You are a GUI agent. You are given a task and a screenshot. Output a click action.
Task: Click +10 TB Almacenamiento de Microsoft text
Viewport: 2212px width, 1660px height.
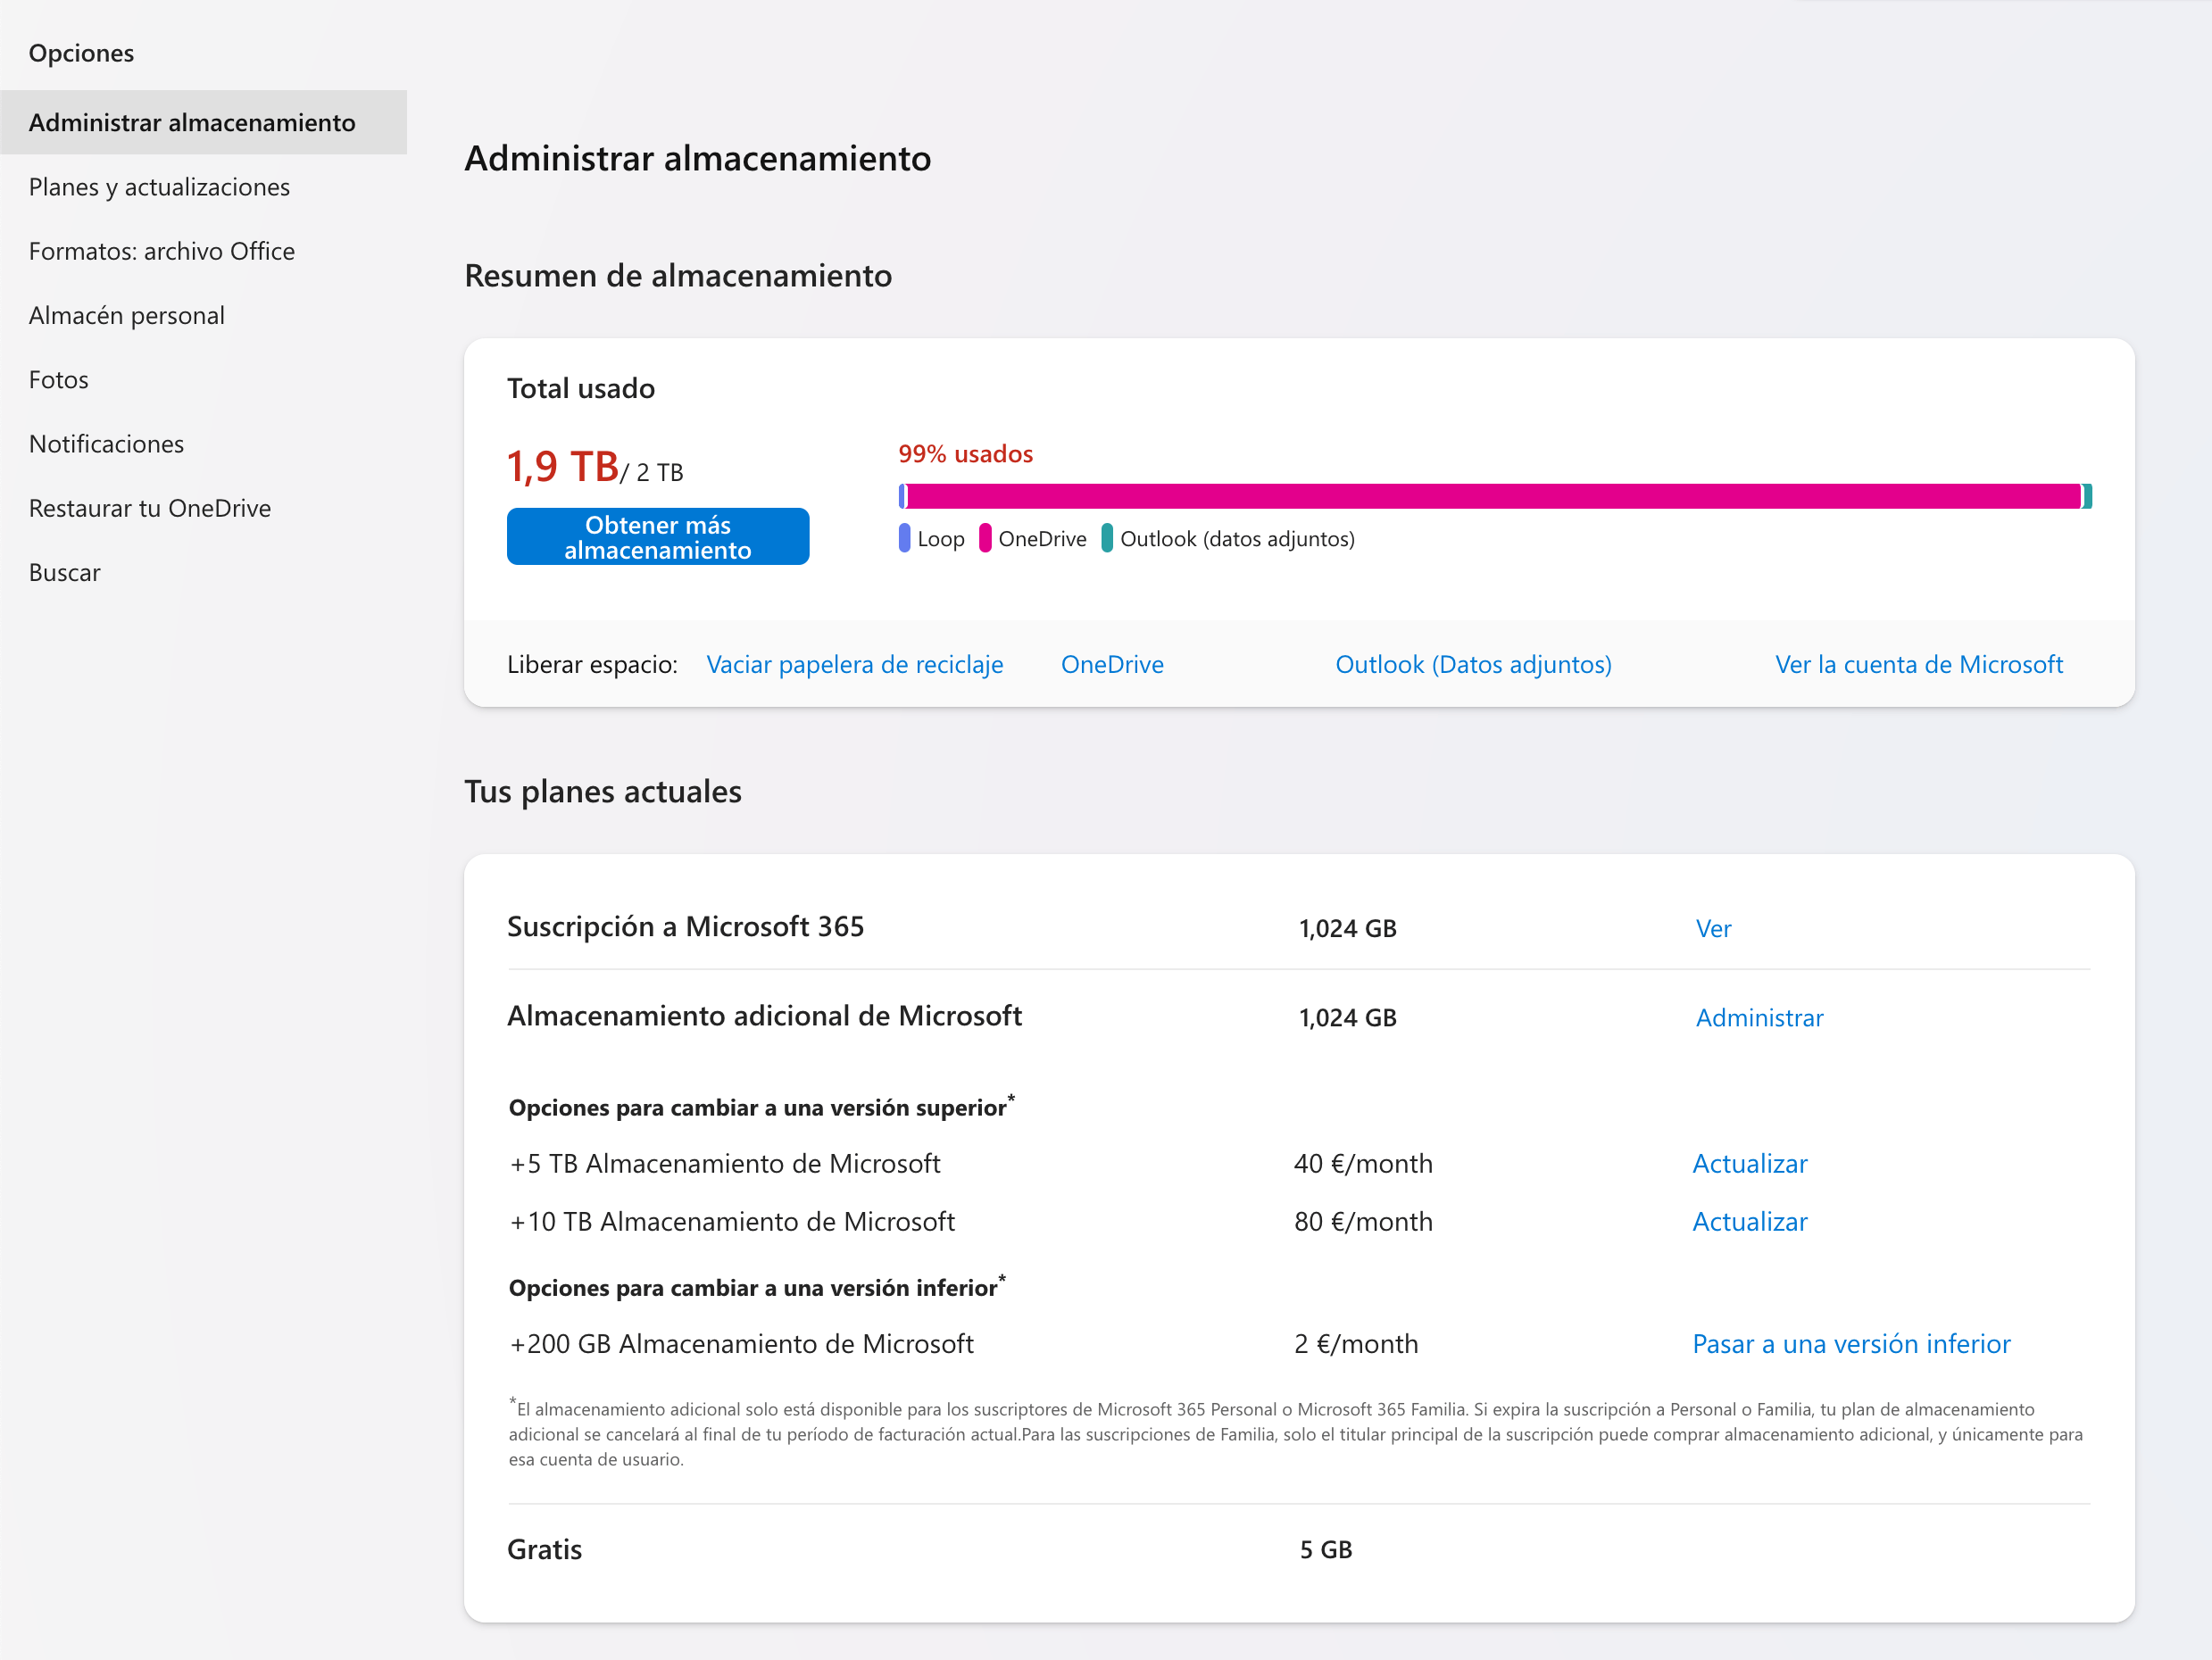(732, 1221)
